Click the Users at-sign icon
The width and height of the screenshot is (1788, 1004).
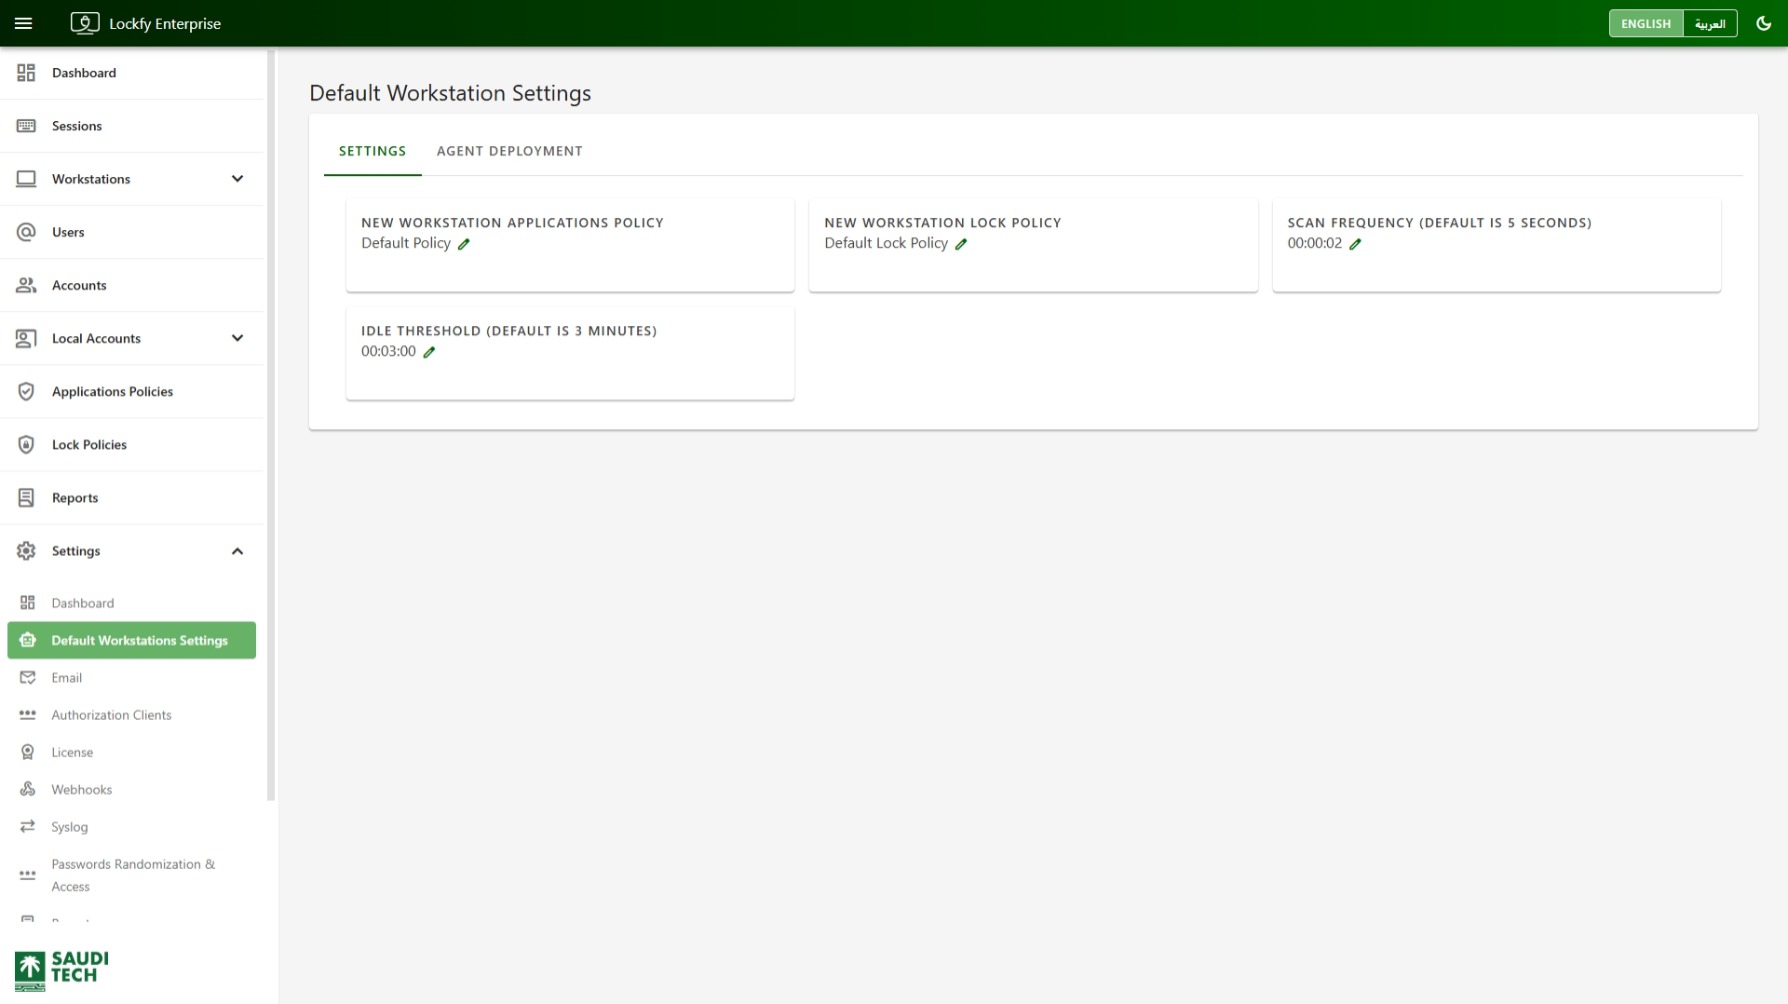tap(26, 232)
